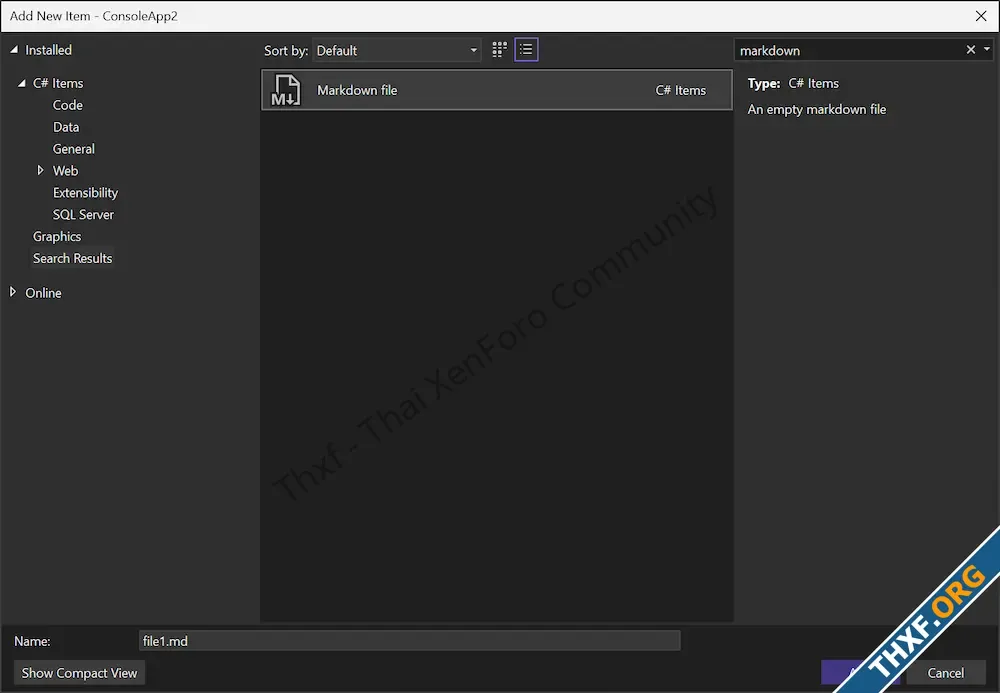Click the Cancel button

click(945, 673)
